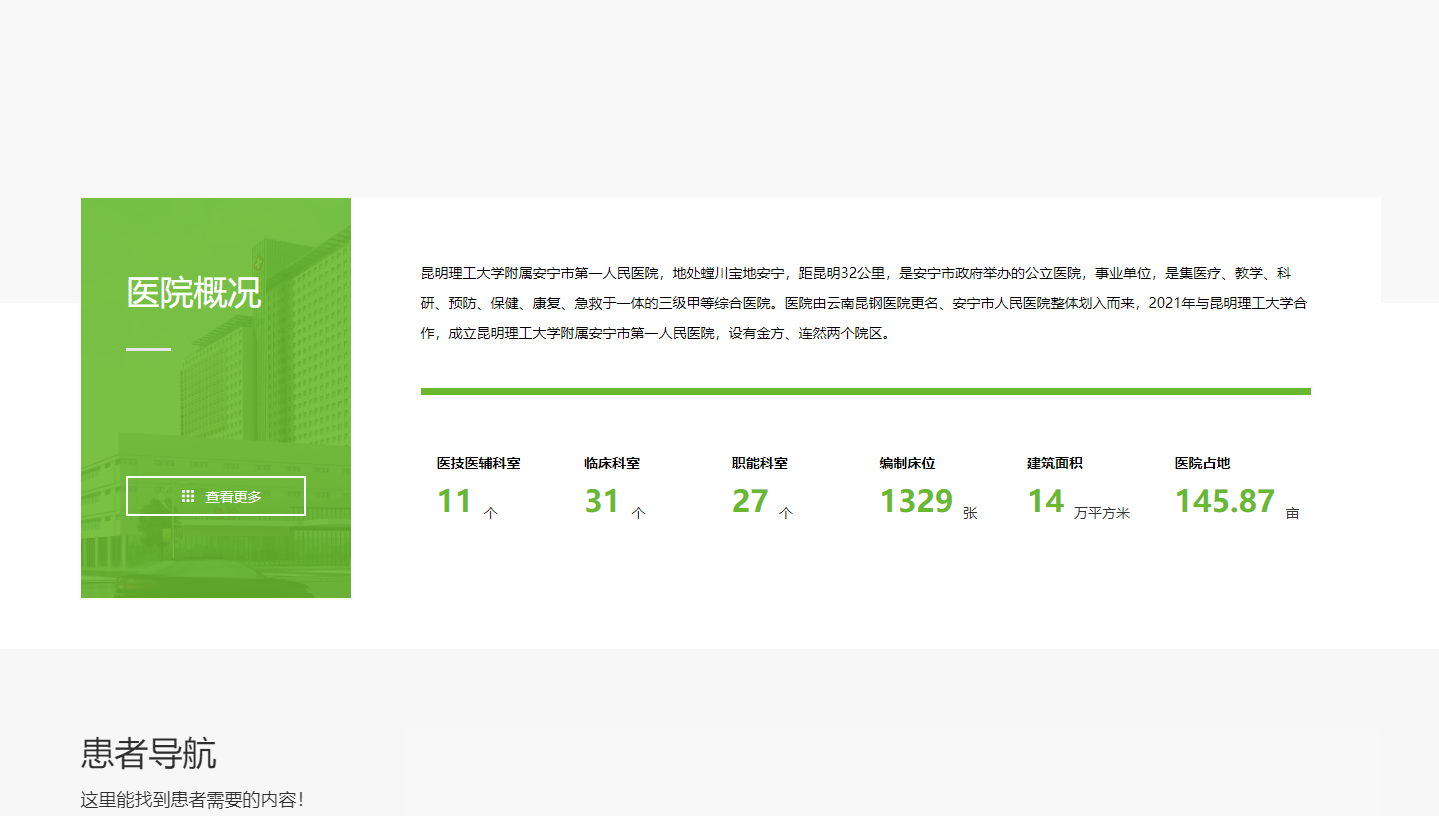Click the number 27 under 职能科室
This screenshot has width=1439, height=816.
[750, 501]
